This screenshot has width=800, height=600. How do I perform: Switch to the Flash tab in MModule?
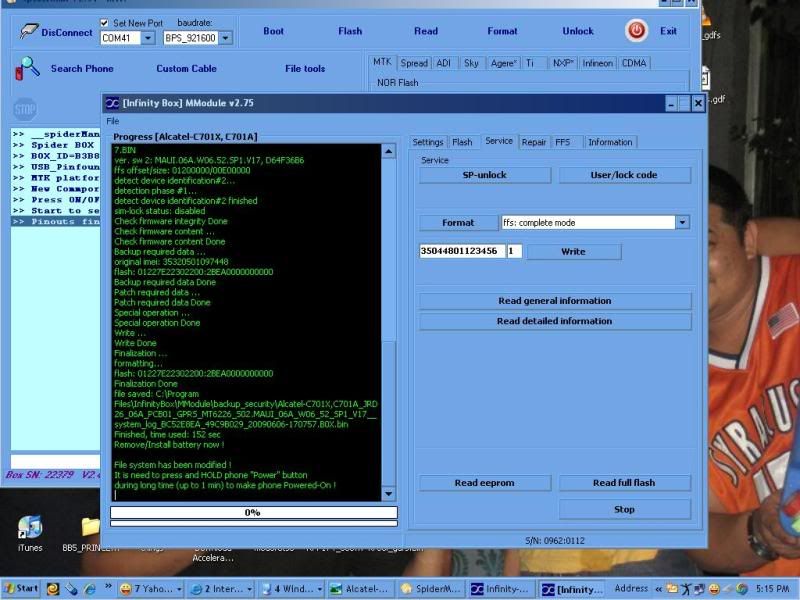462,142
